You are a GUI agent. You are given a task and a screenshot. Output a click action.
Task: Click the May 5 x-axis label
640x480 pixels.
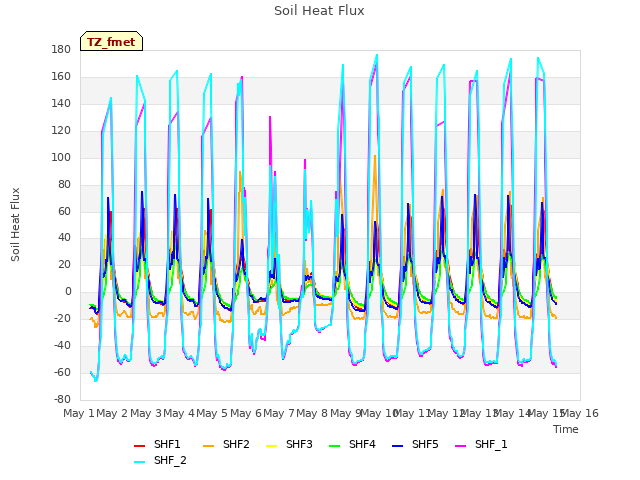click(212, 413)
